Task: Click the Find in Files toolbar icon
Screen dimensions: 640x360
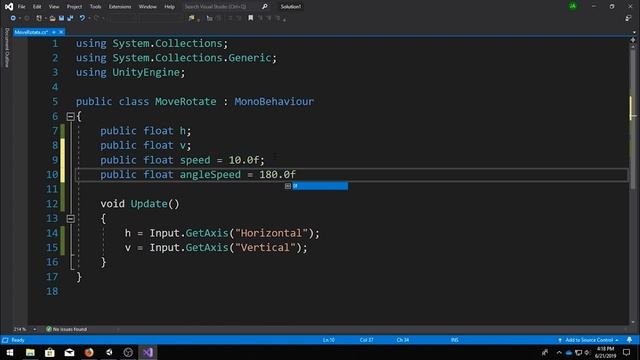Action: pyautogui.click(x=191, y=18)
